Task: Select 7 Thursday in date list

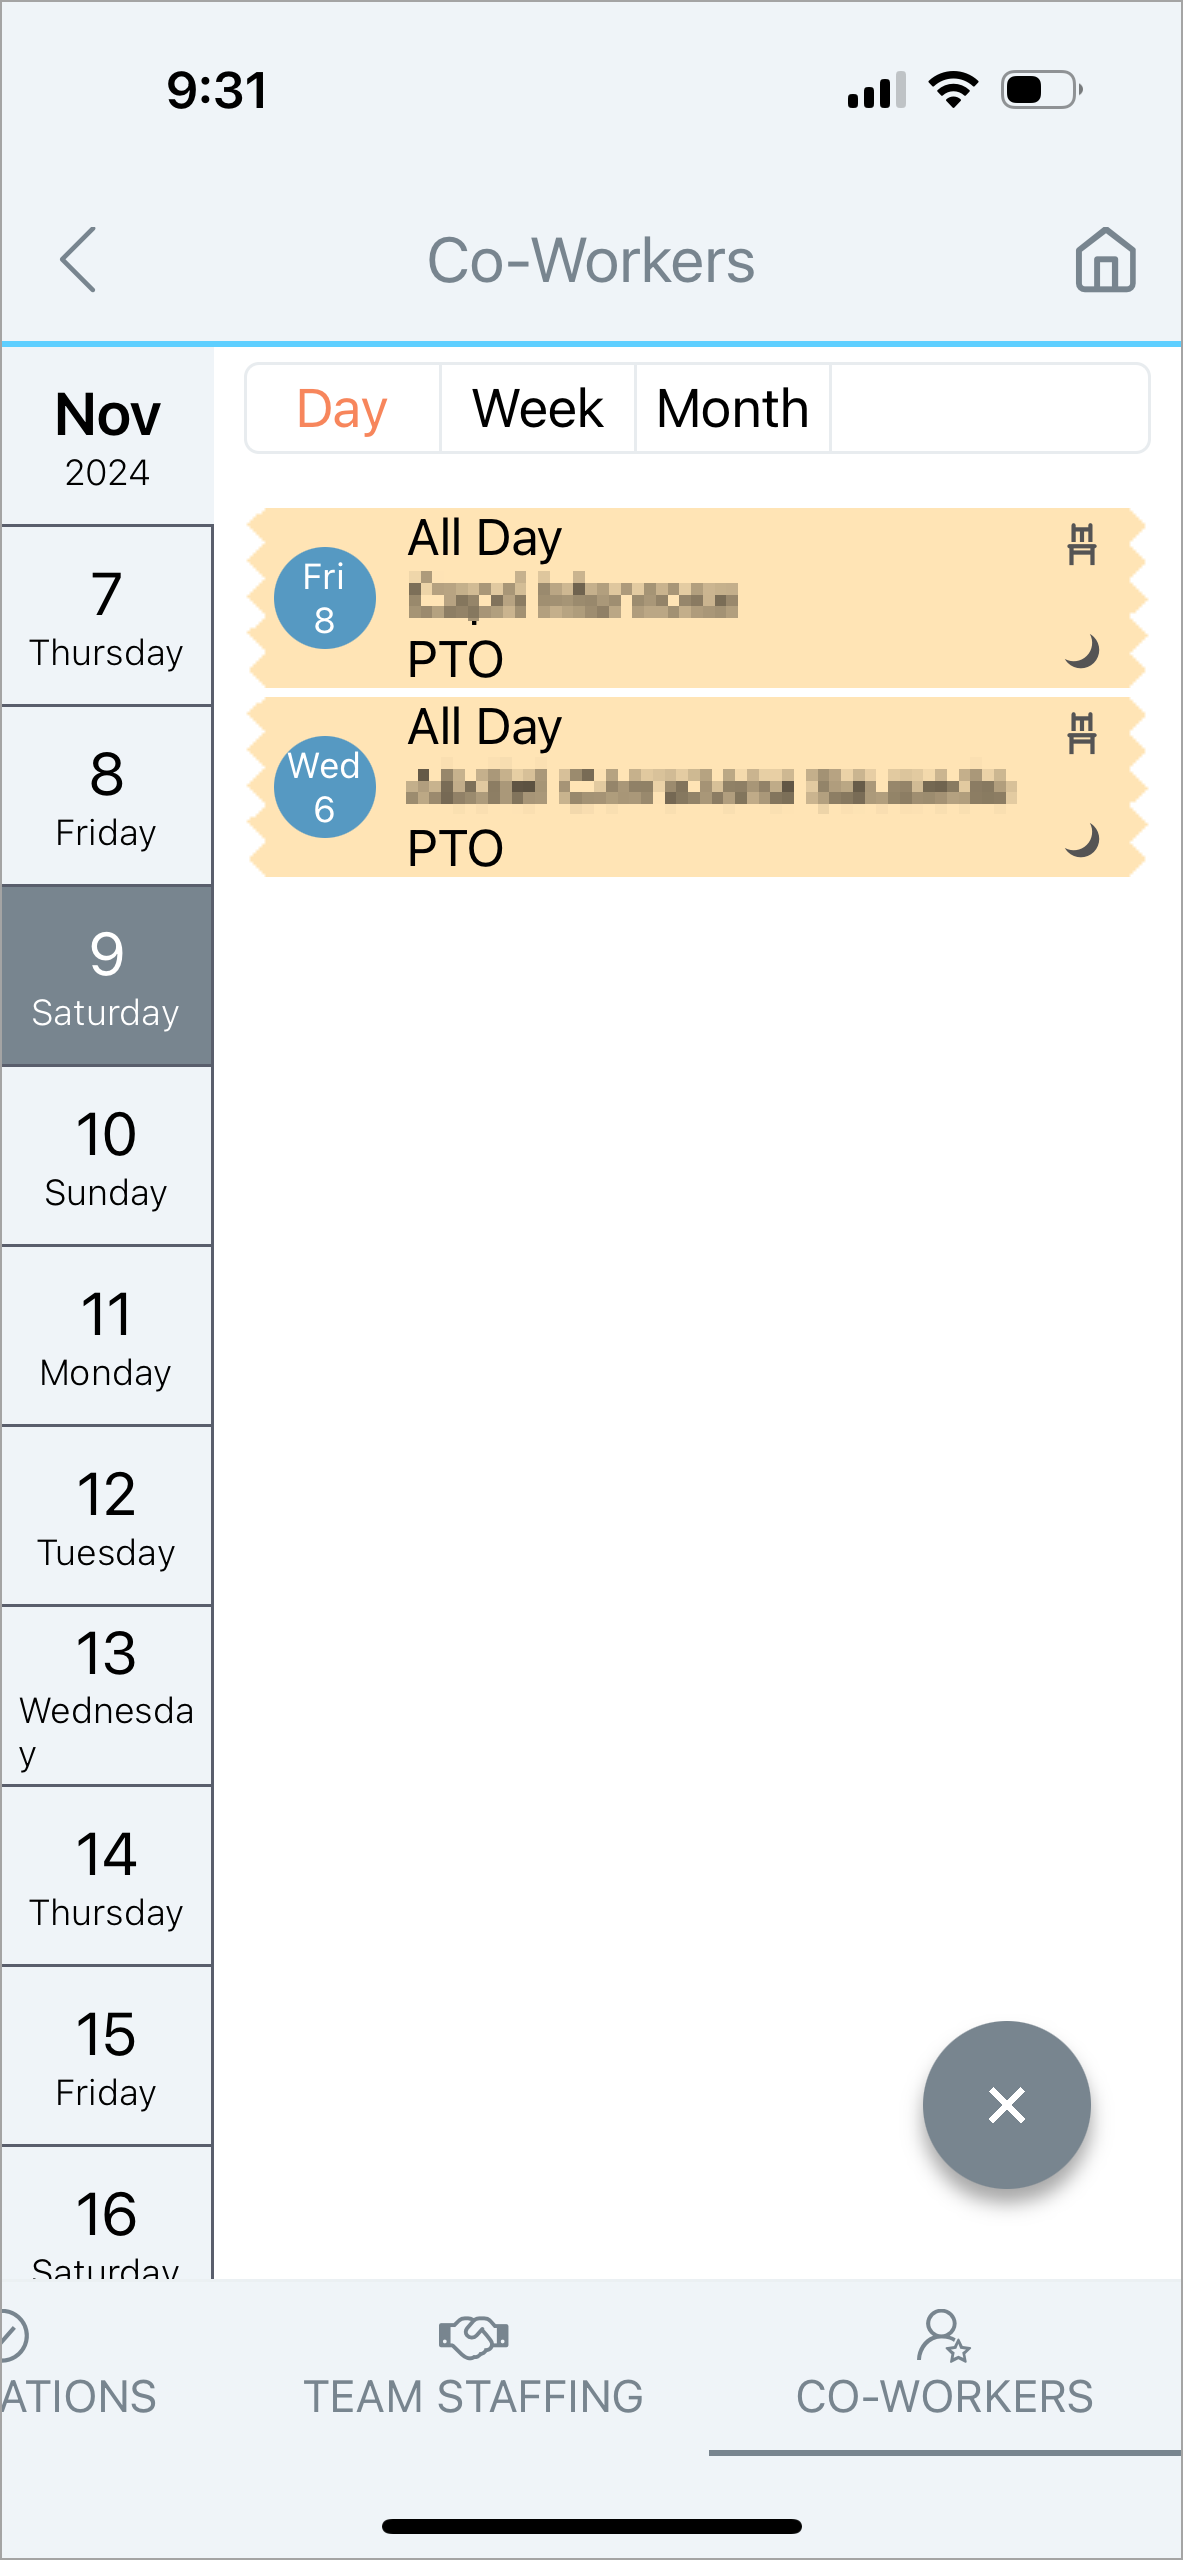Action: 106,616
